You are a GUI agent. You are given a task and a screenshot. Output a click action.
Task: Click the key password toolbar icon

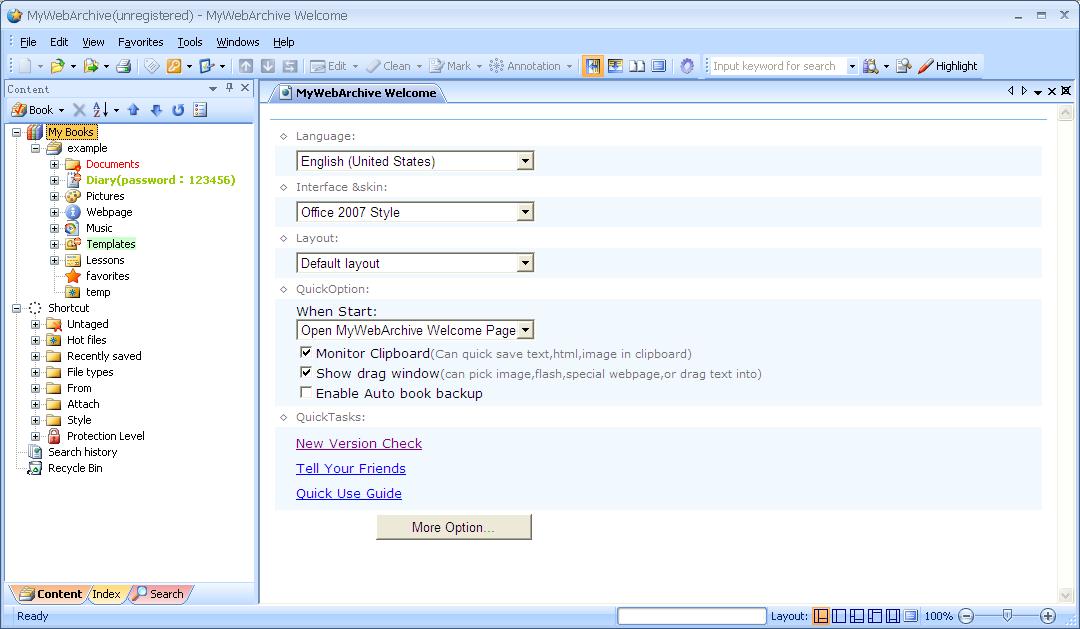point(174,66)
